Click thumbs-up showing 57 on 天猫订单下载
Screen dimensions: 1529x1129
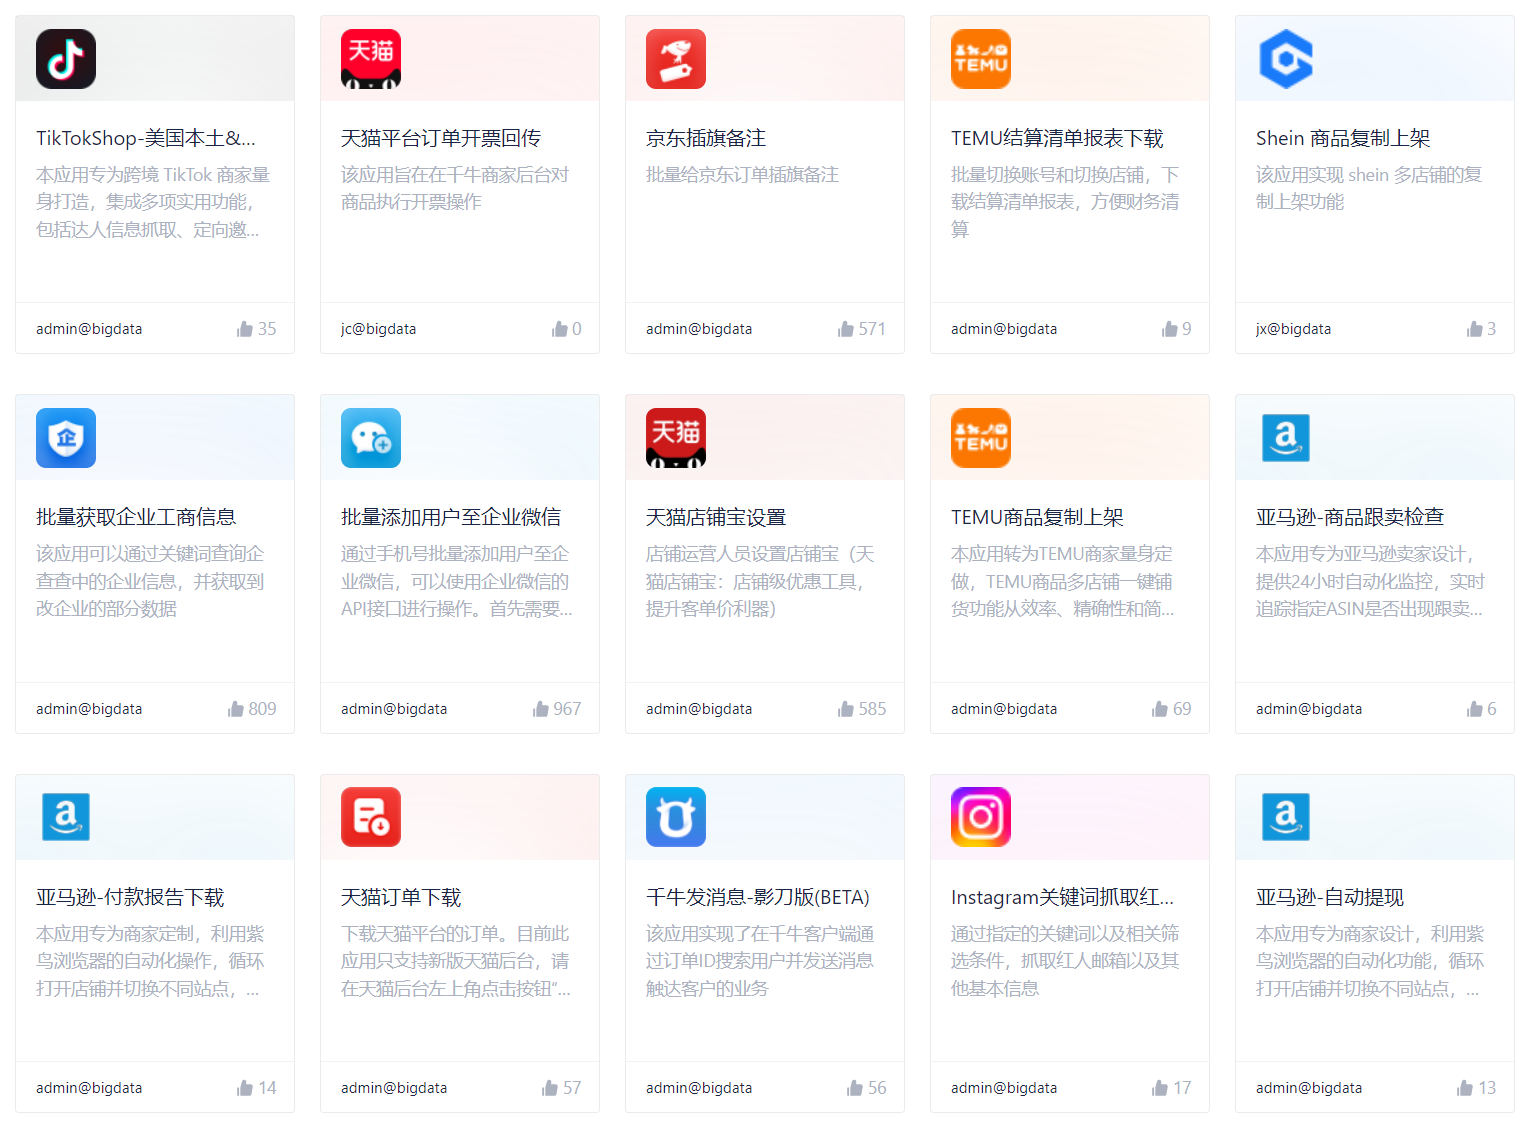[x=550, y=1088]
